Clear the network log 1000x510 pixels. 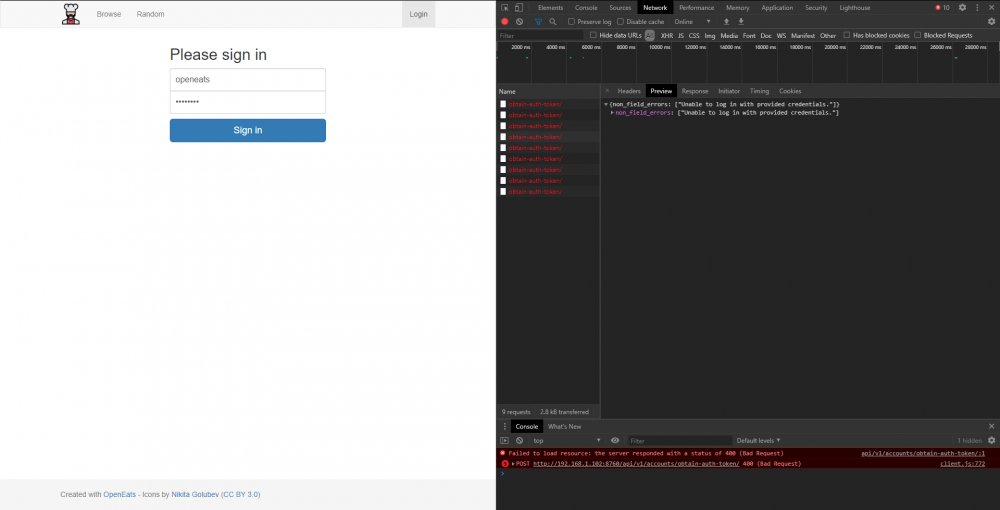(x=520, y=22)
